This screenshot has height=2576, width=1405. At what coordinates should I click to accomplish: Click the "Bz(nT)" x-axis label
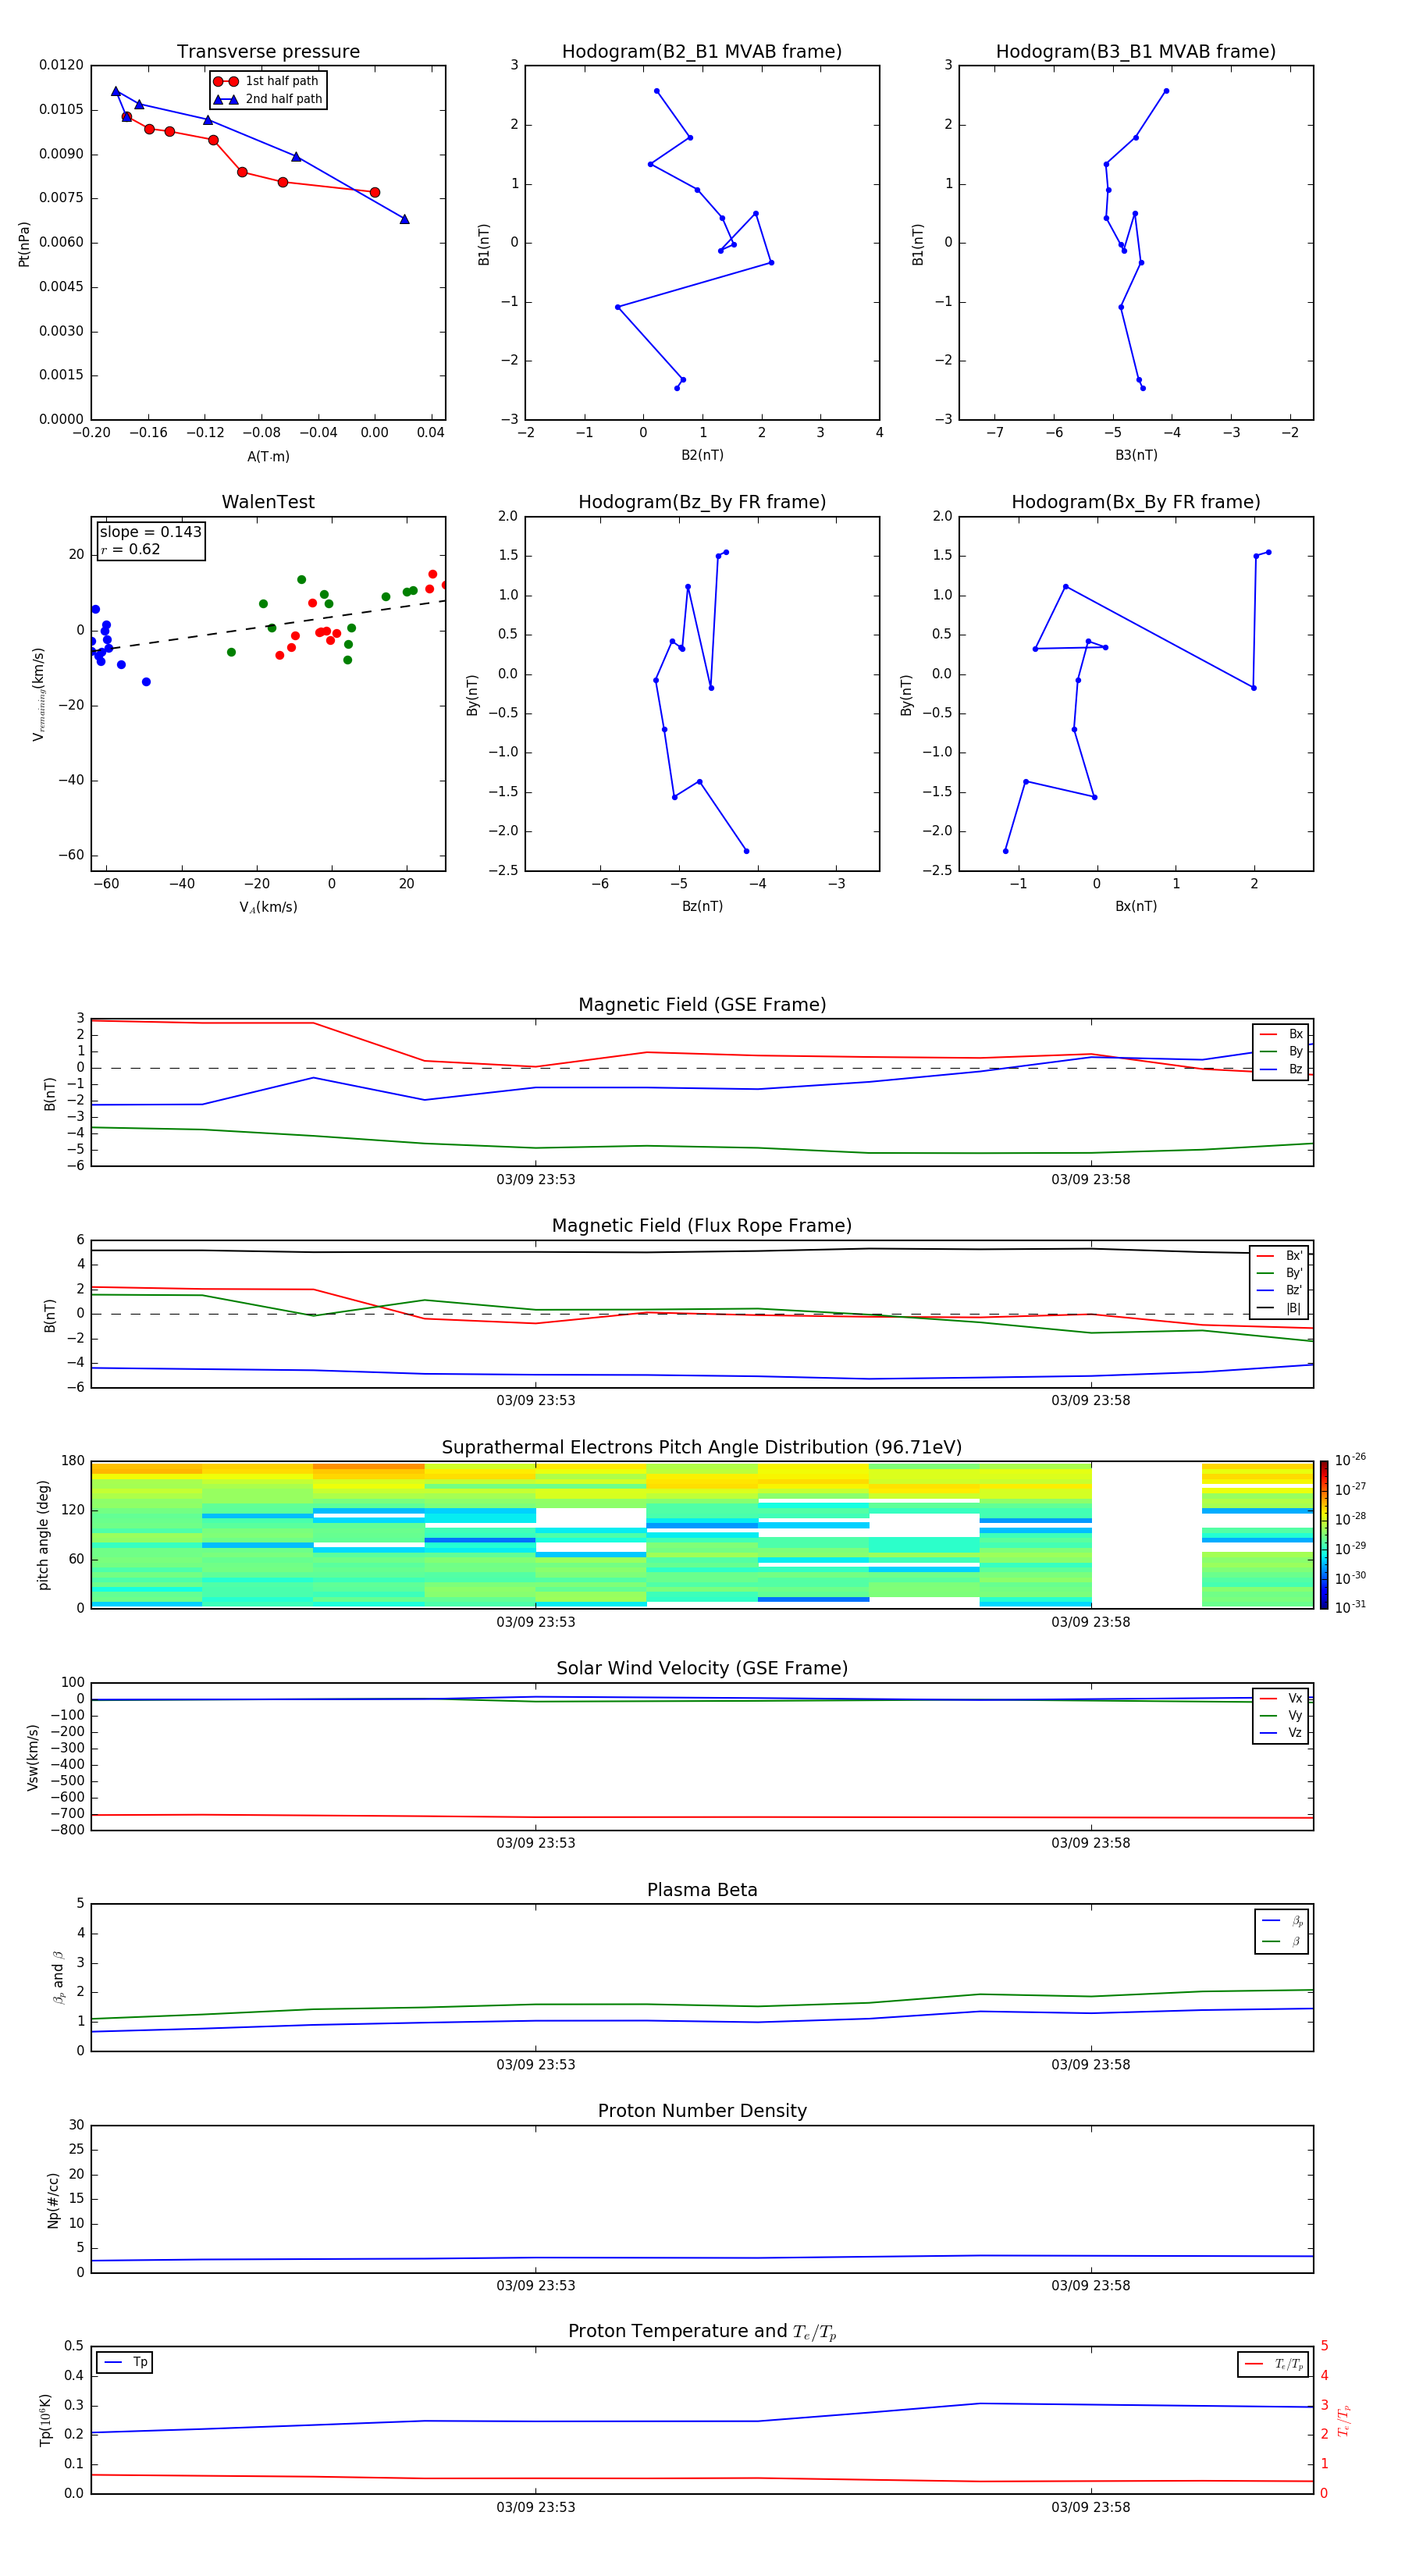[702, 906]
